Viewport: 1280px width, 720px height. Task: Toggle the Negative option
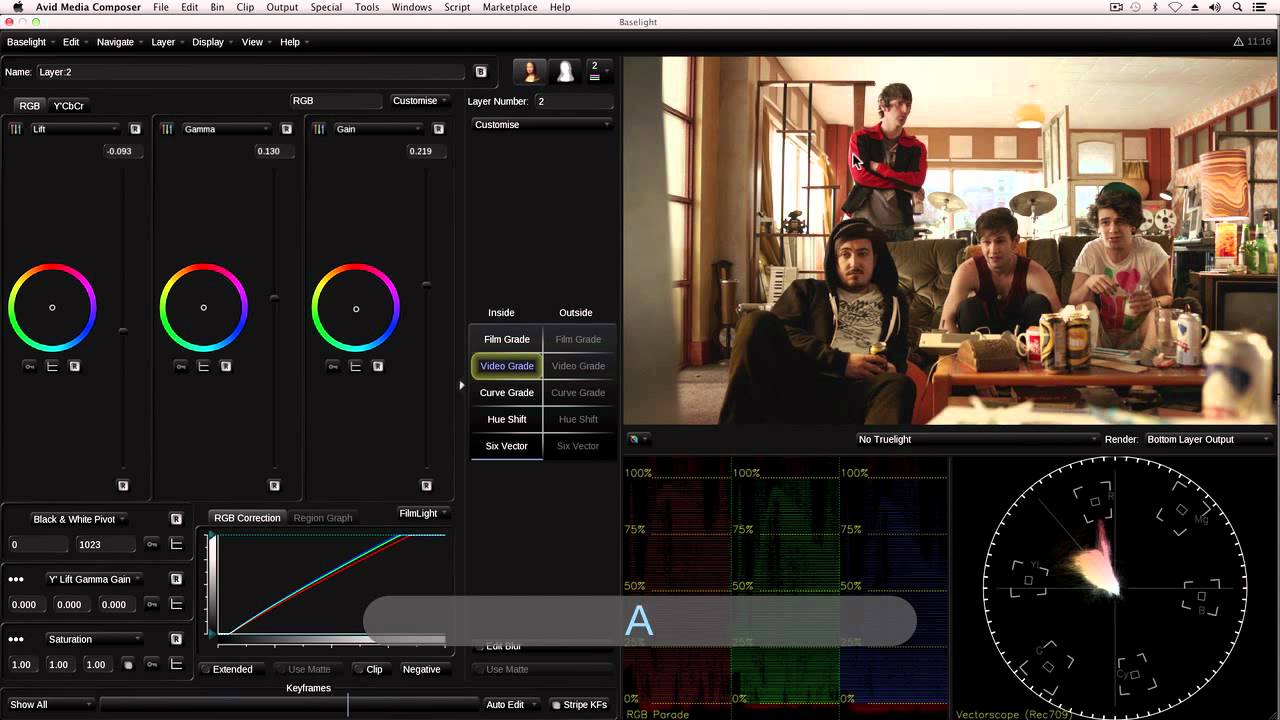tap(421, 669)
